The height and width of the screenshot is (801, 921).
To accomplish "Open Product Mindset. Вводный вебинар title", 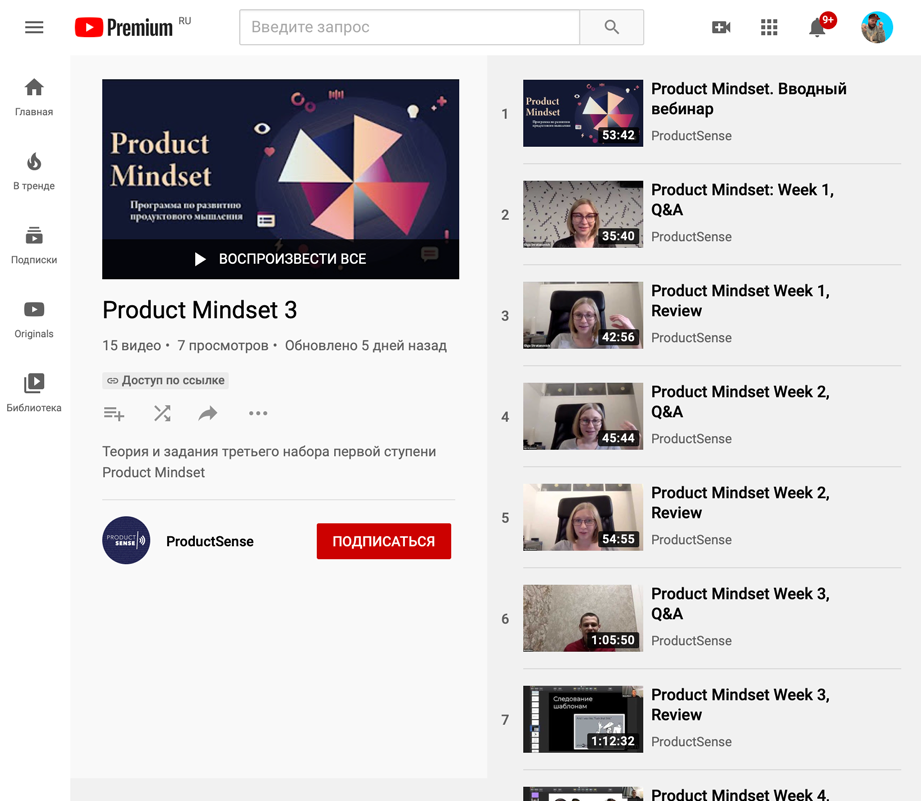I will (749, 99).
